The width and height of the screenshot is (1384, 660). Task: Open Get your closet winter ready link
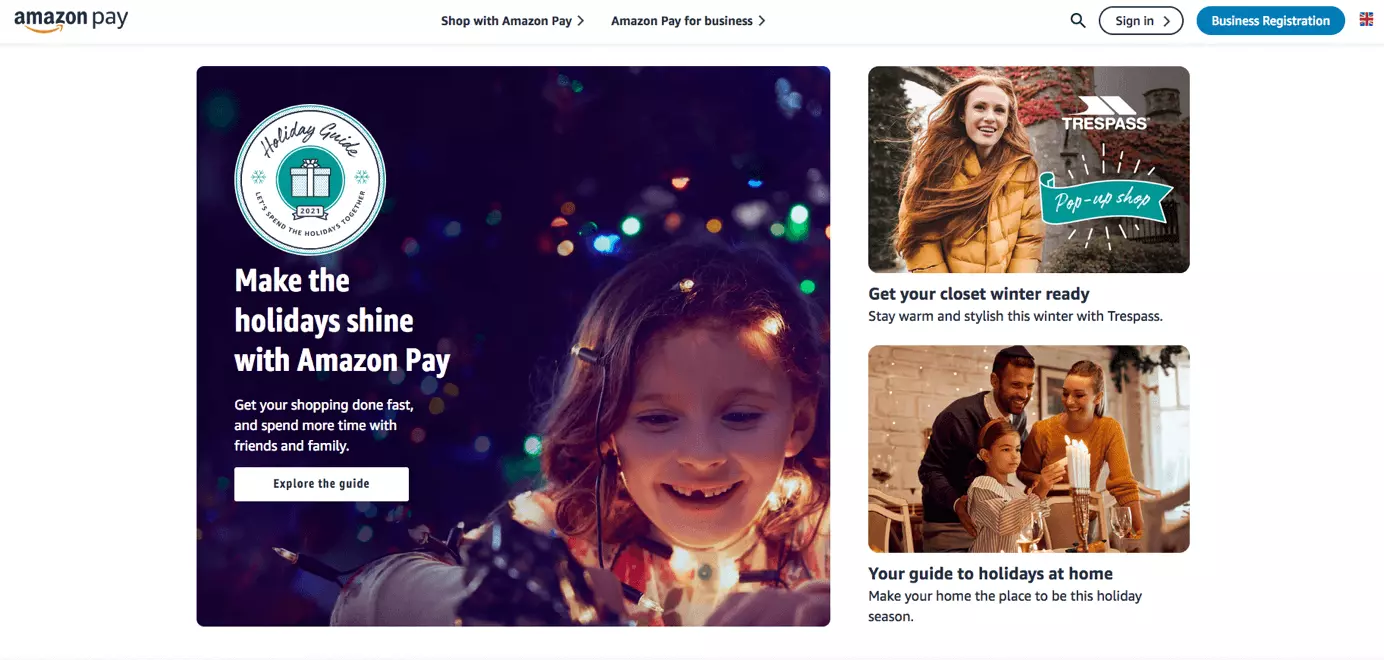tap(979, 294)
